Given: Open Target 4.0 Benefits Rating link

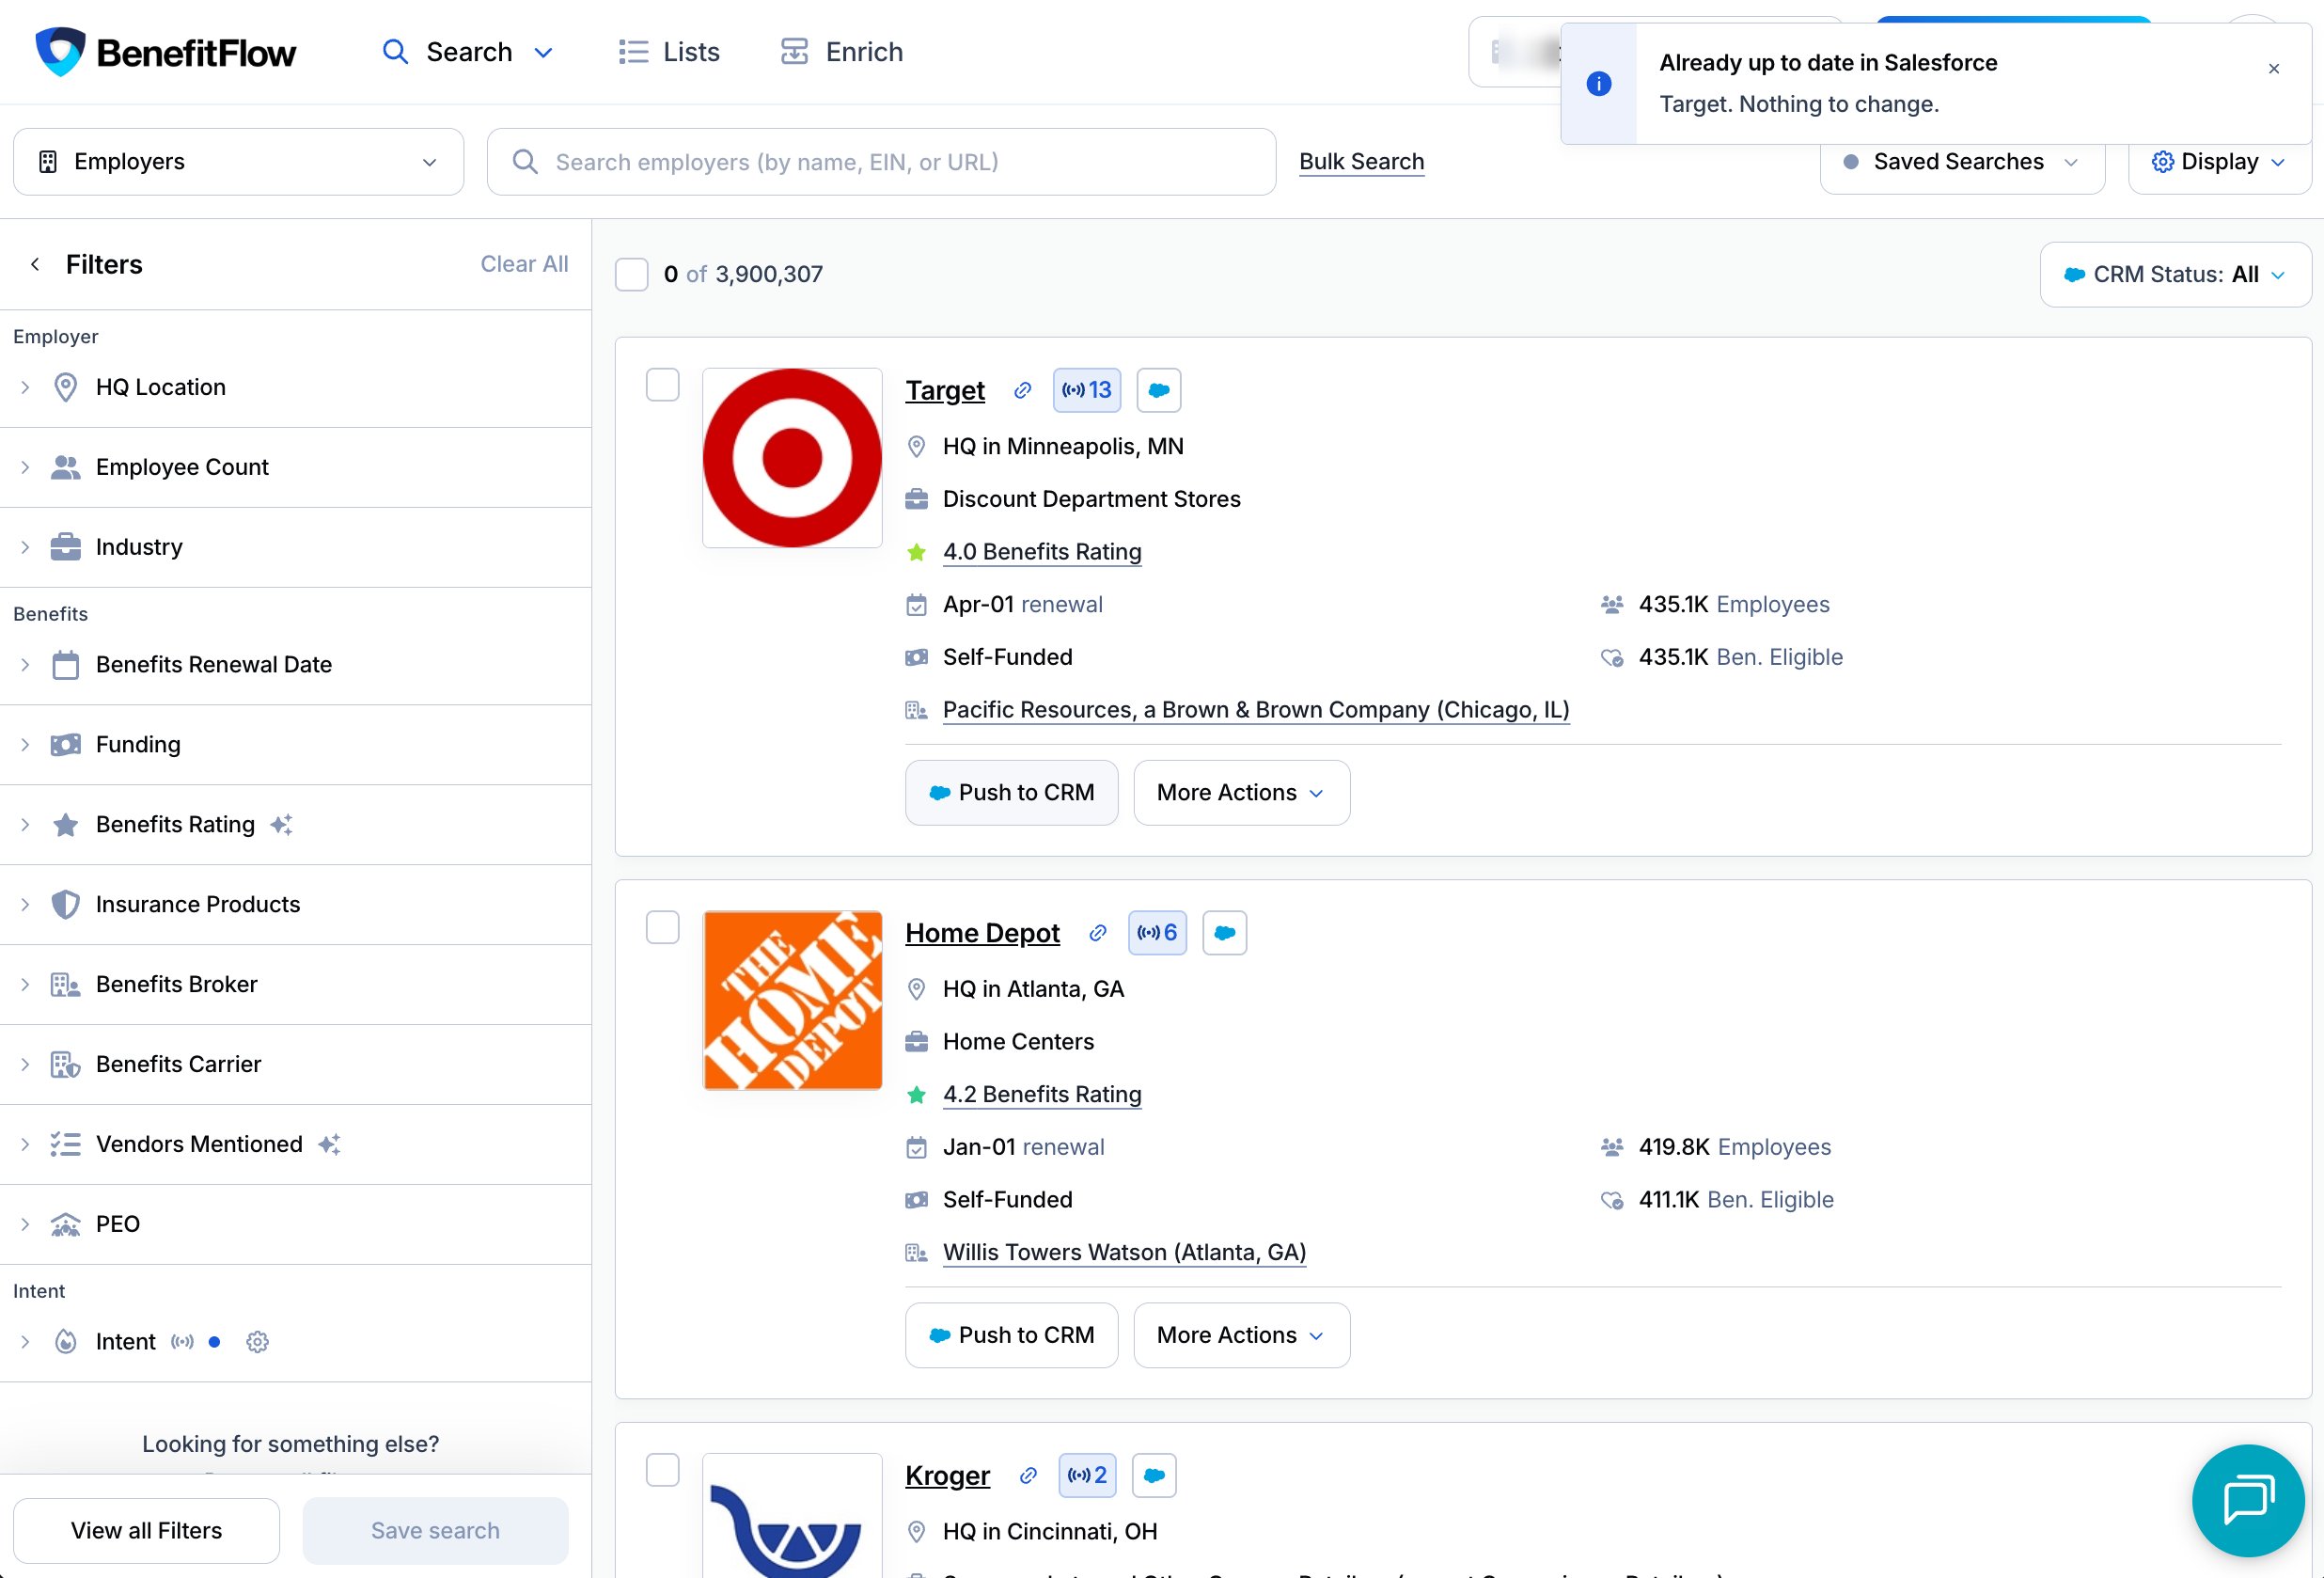Looking at the screenshot, I should [x=1042, y=552].
